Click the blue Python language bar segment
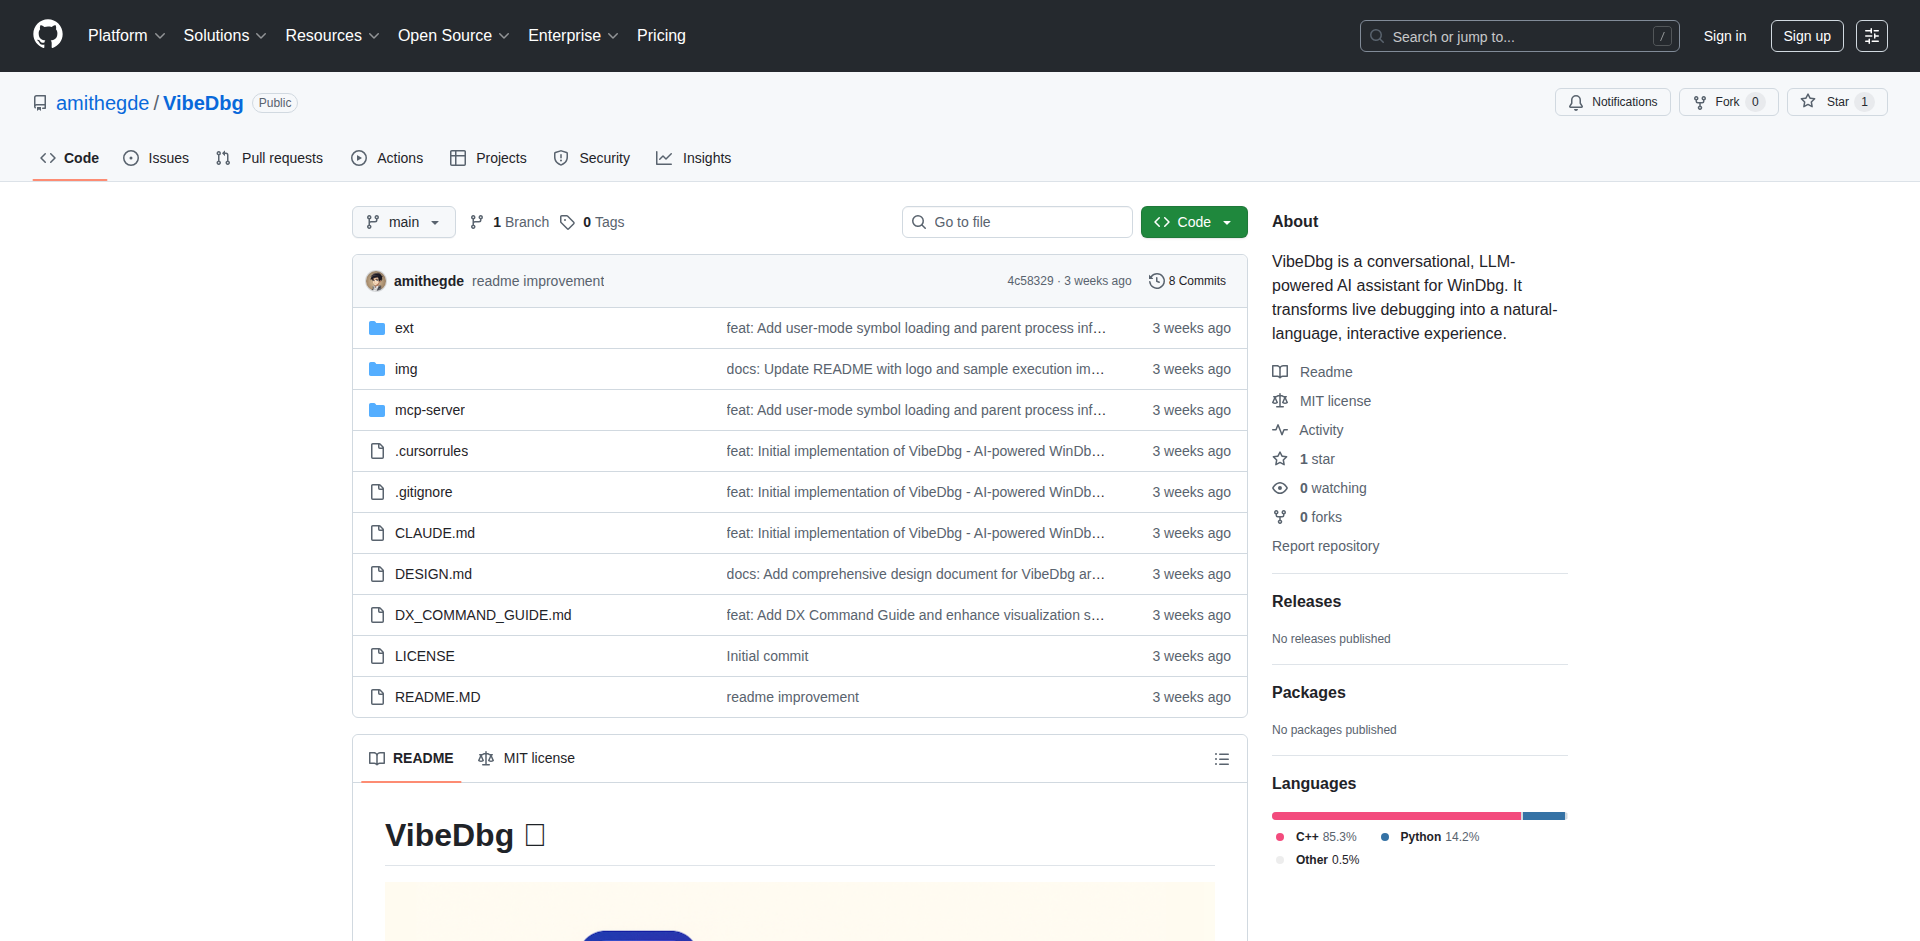This screenshot has height=941, width=1920. point(1544,816)
